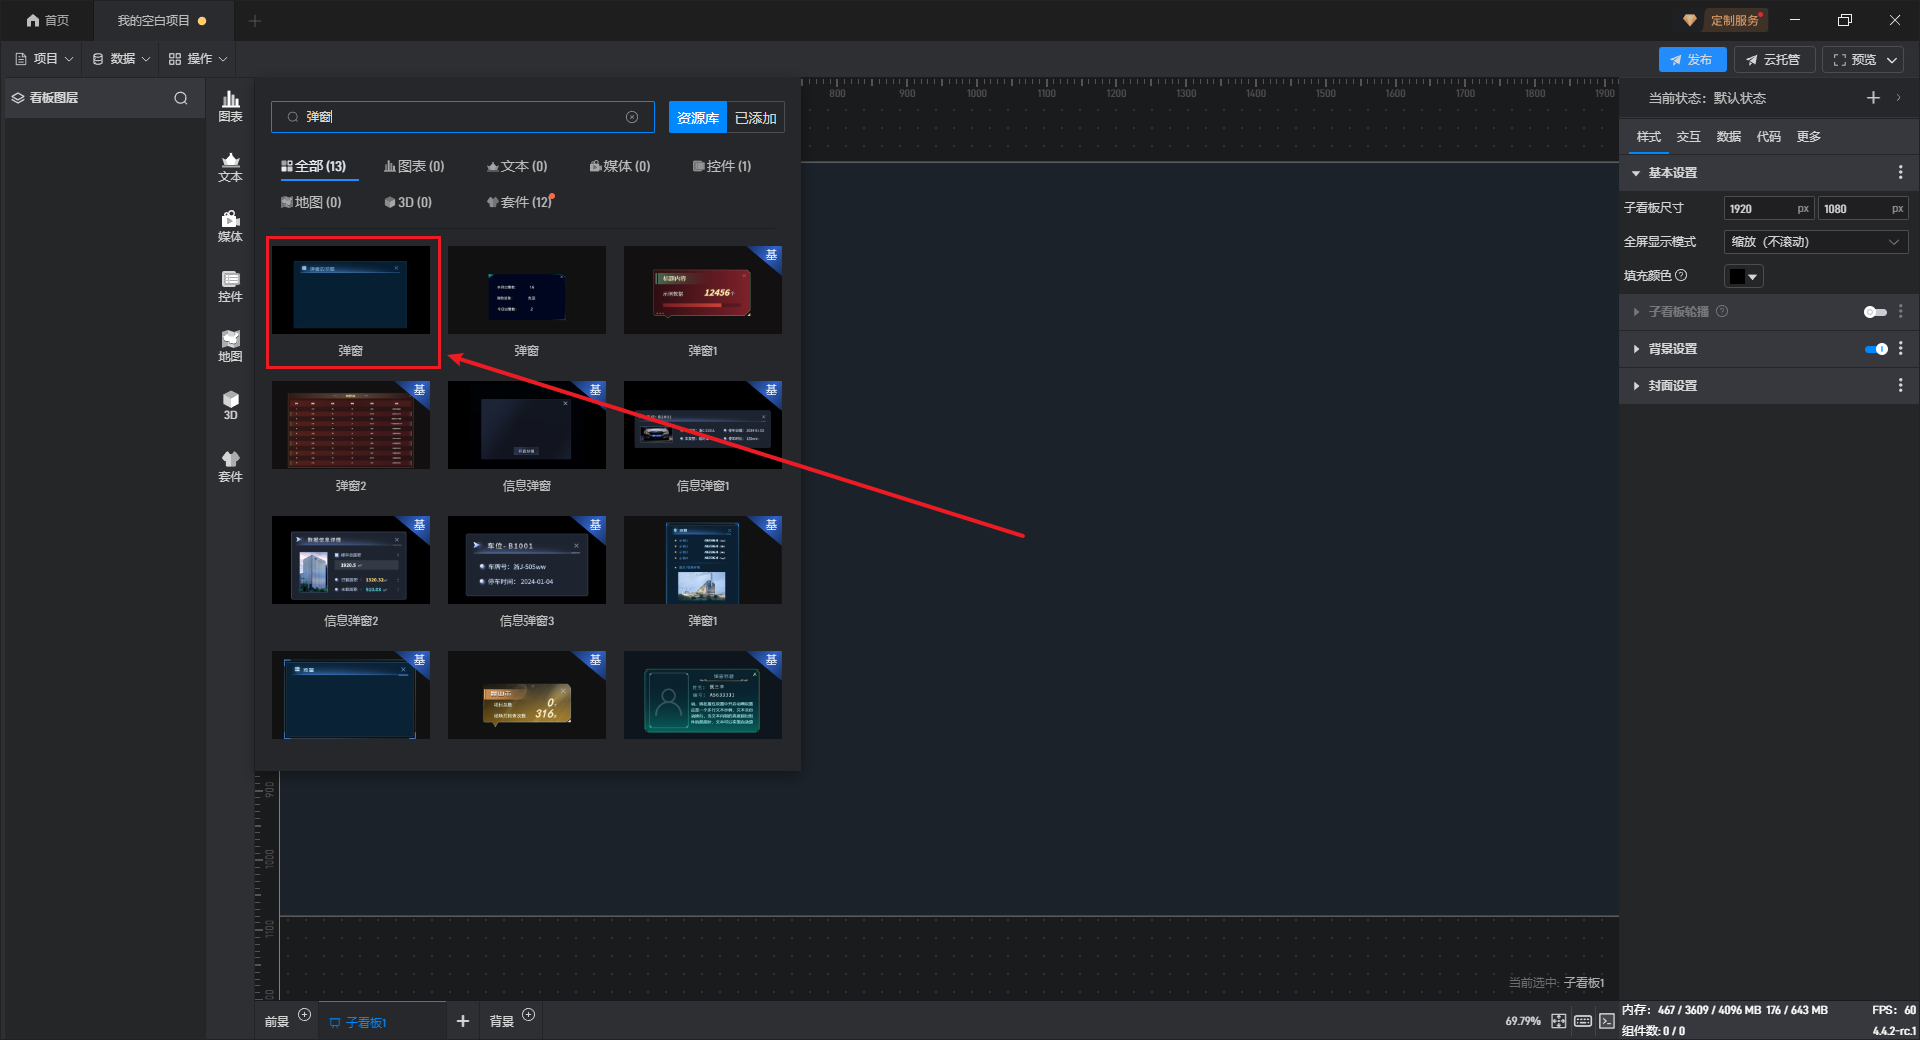Image resolution: width=1920 pixels, height=1040 pixels.
Task: Select the 信息弹窗3 component thumbnail
Action: 526,561
